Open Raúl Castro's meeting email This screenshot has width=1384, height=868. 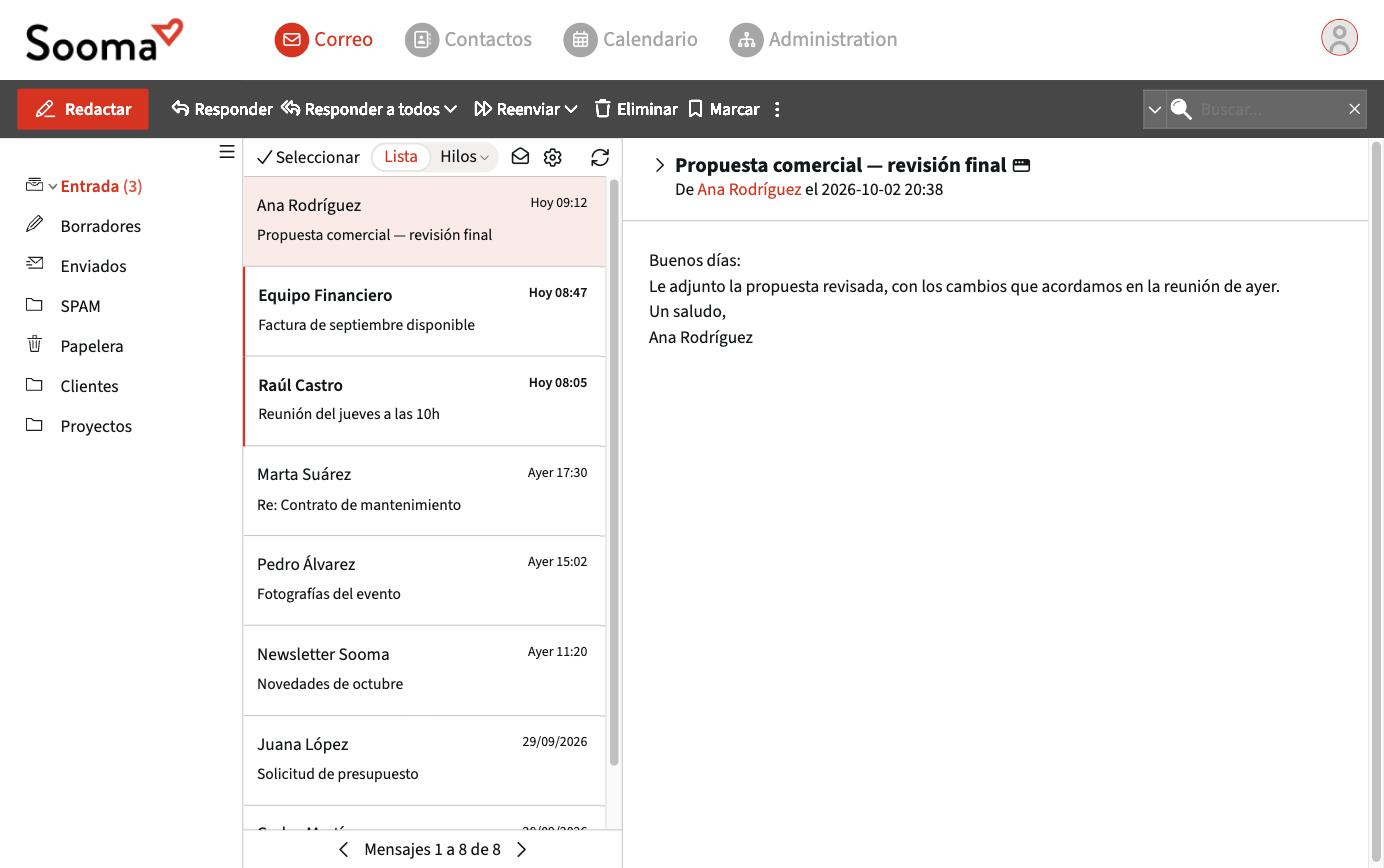pyautogui.click(x=425, y=401)
